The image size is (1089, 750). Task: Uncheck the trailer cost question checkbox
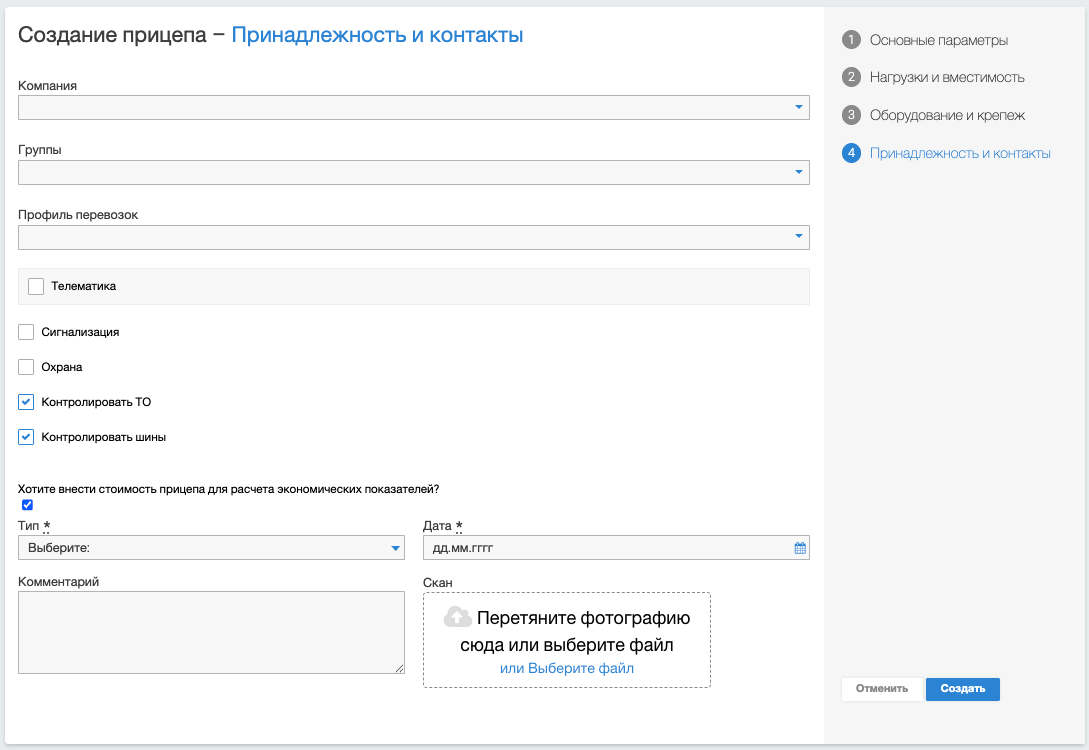click(x=27, y=505)
